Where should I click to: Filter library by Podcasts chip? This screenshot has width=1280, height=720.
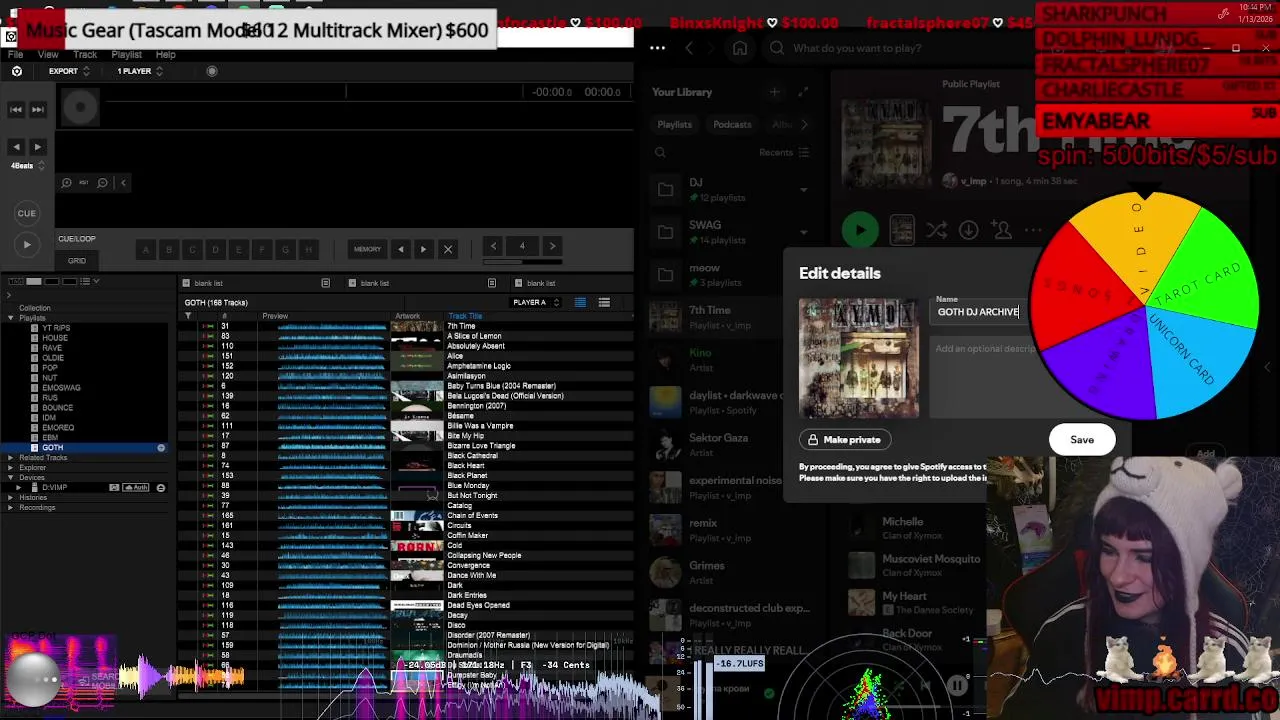732,124
